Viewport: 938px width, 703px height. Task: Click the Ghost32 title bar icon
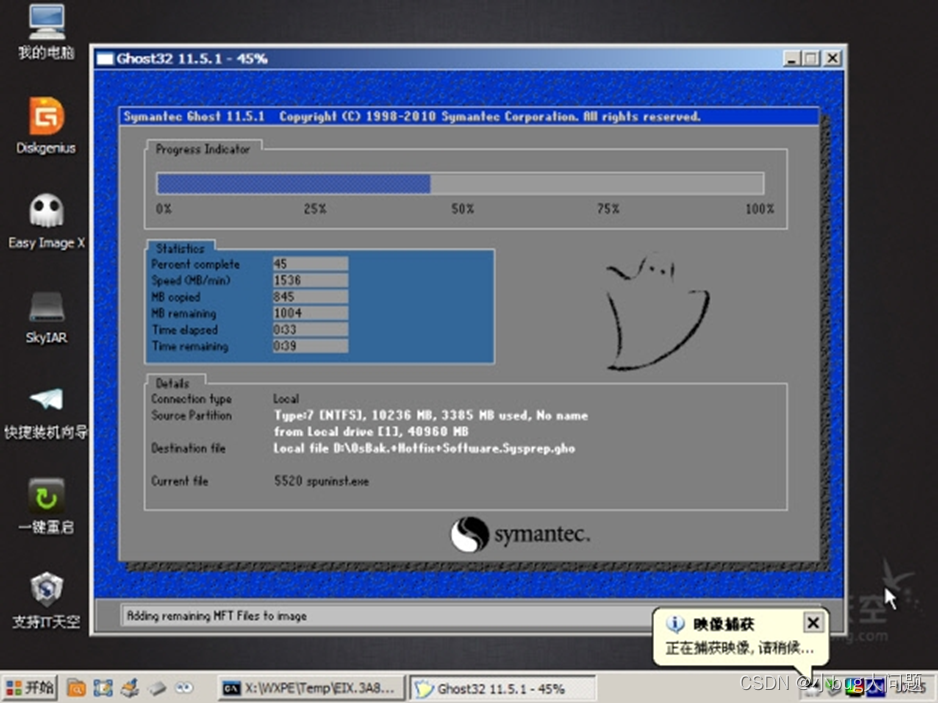point(105,59)
